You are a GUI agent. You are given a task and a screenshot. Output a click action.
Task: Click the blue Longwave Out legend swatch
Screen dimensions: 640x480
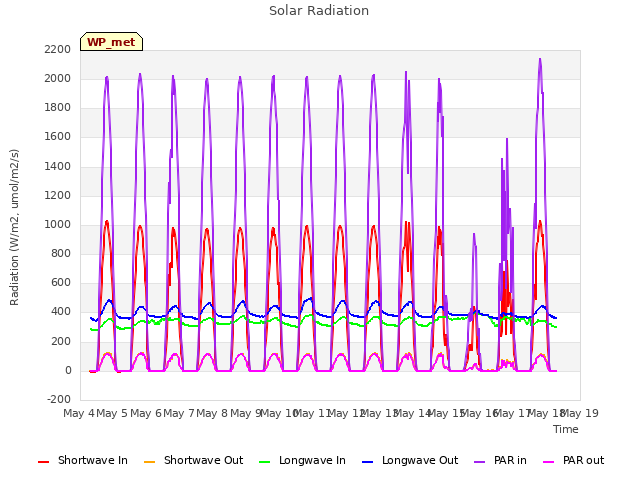[x=367, y=462]
